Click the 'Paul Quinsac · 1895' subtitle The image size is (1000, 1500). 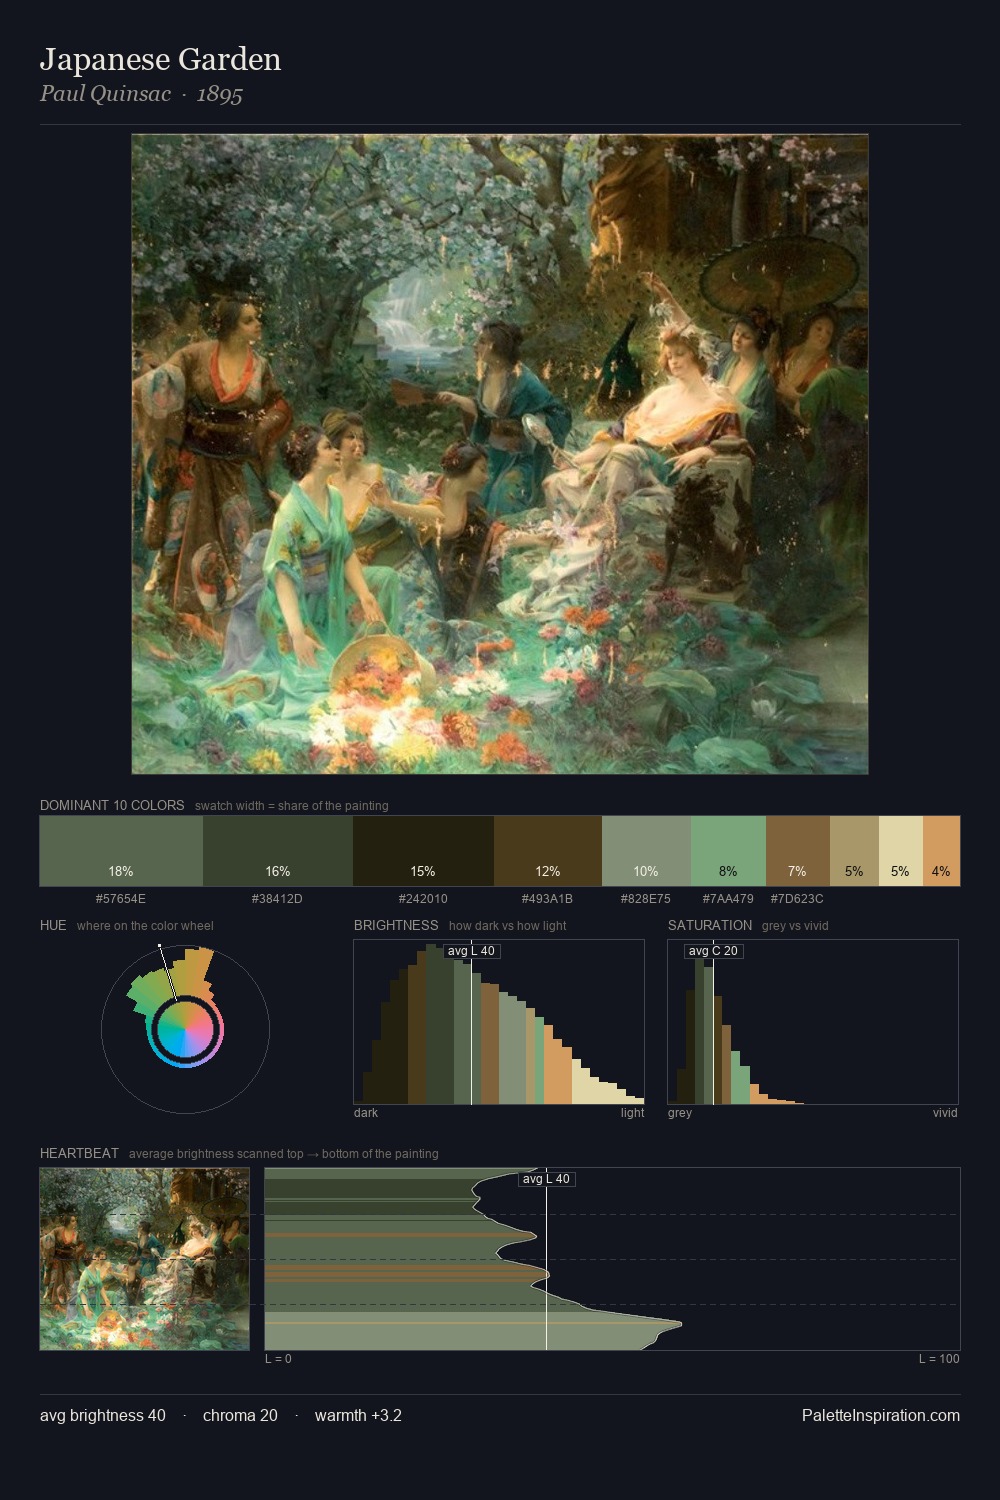[141, 94]
